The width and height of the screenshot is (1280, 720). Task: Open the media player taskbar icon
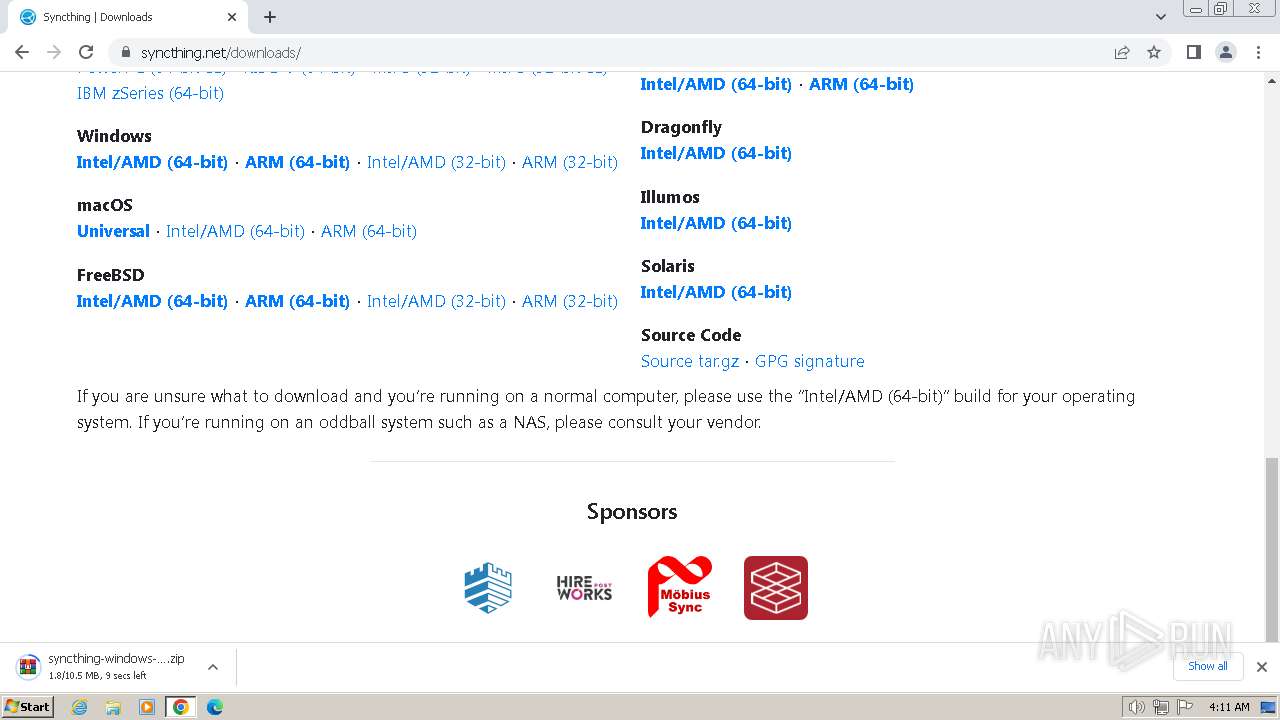(147, 707)
